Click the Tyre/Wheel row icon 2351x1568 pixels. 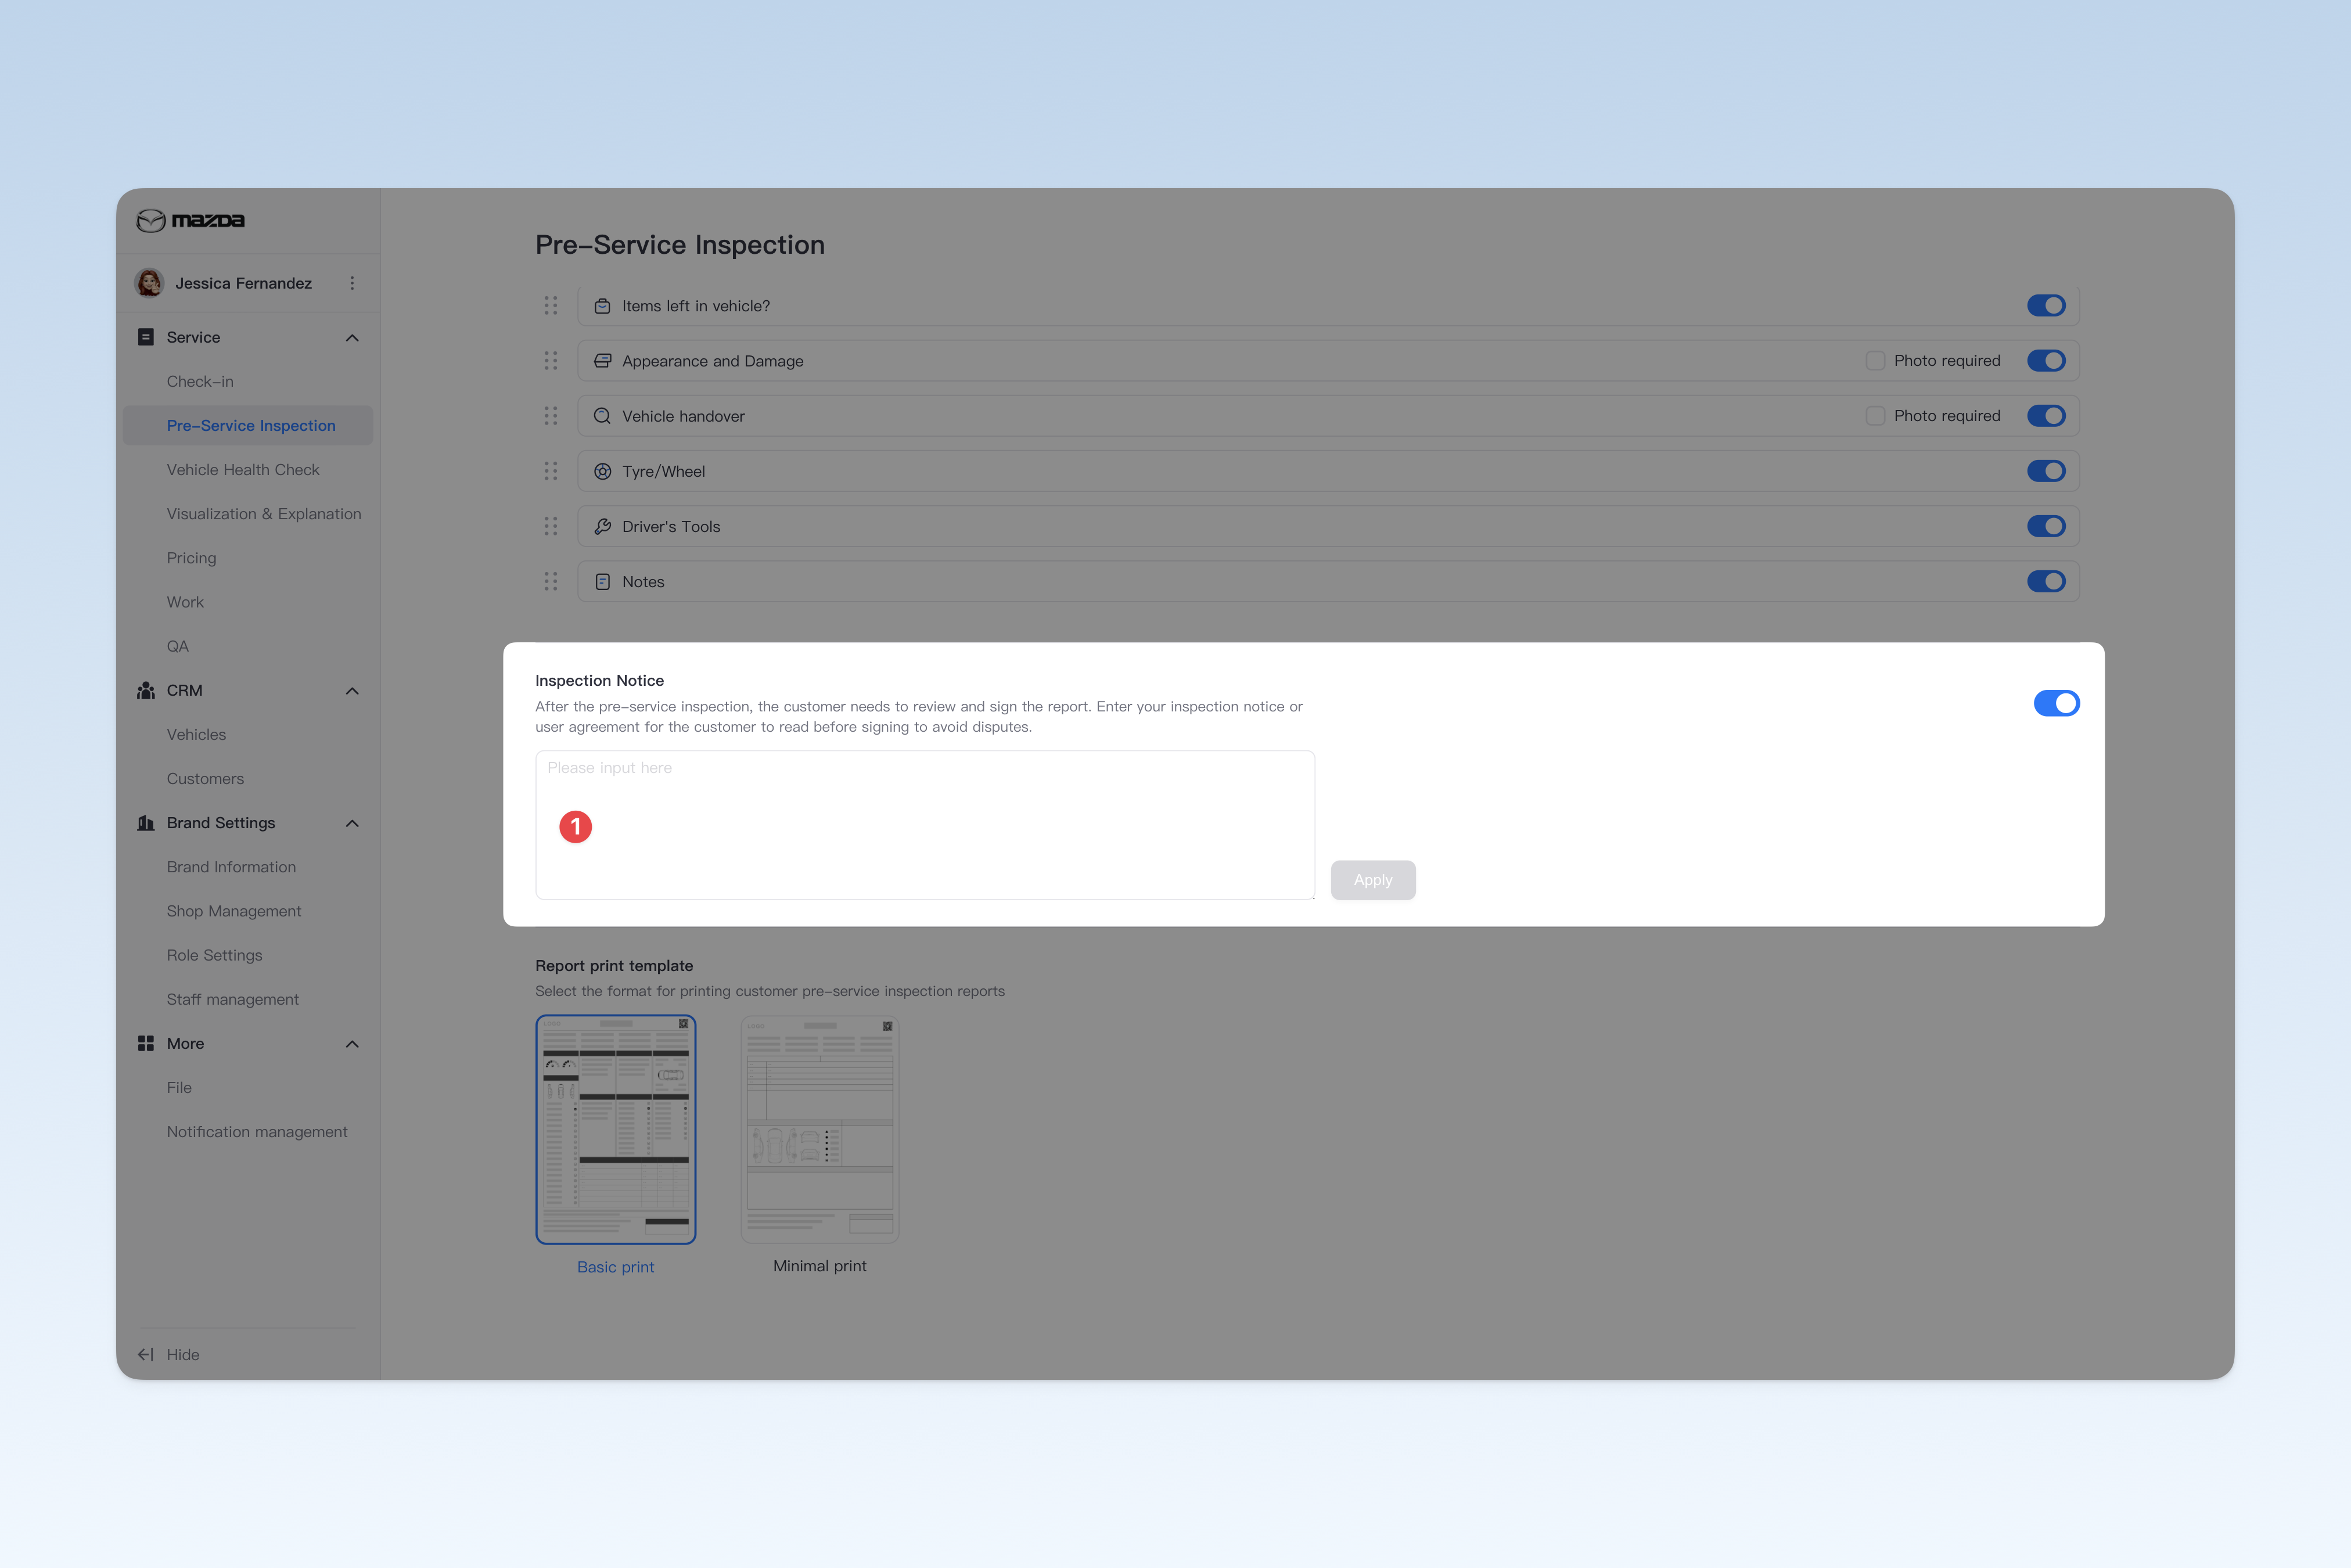coord(602,471)
